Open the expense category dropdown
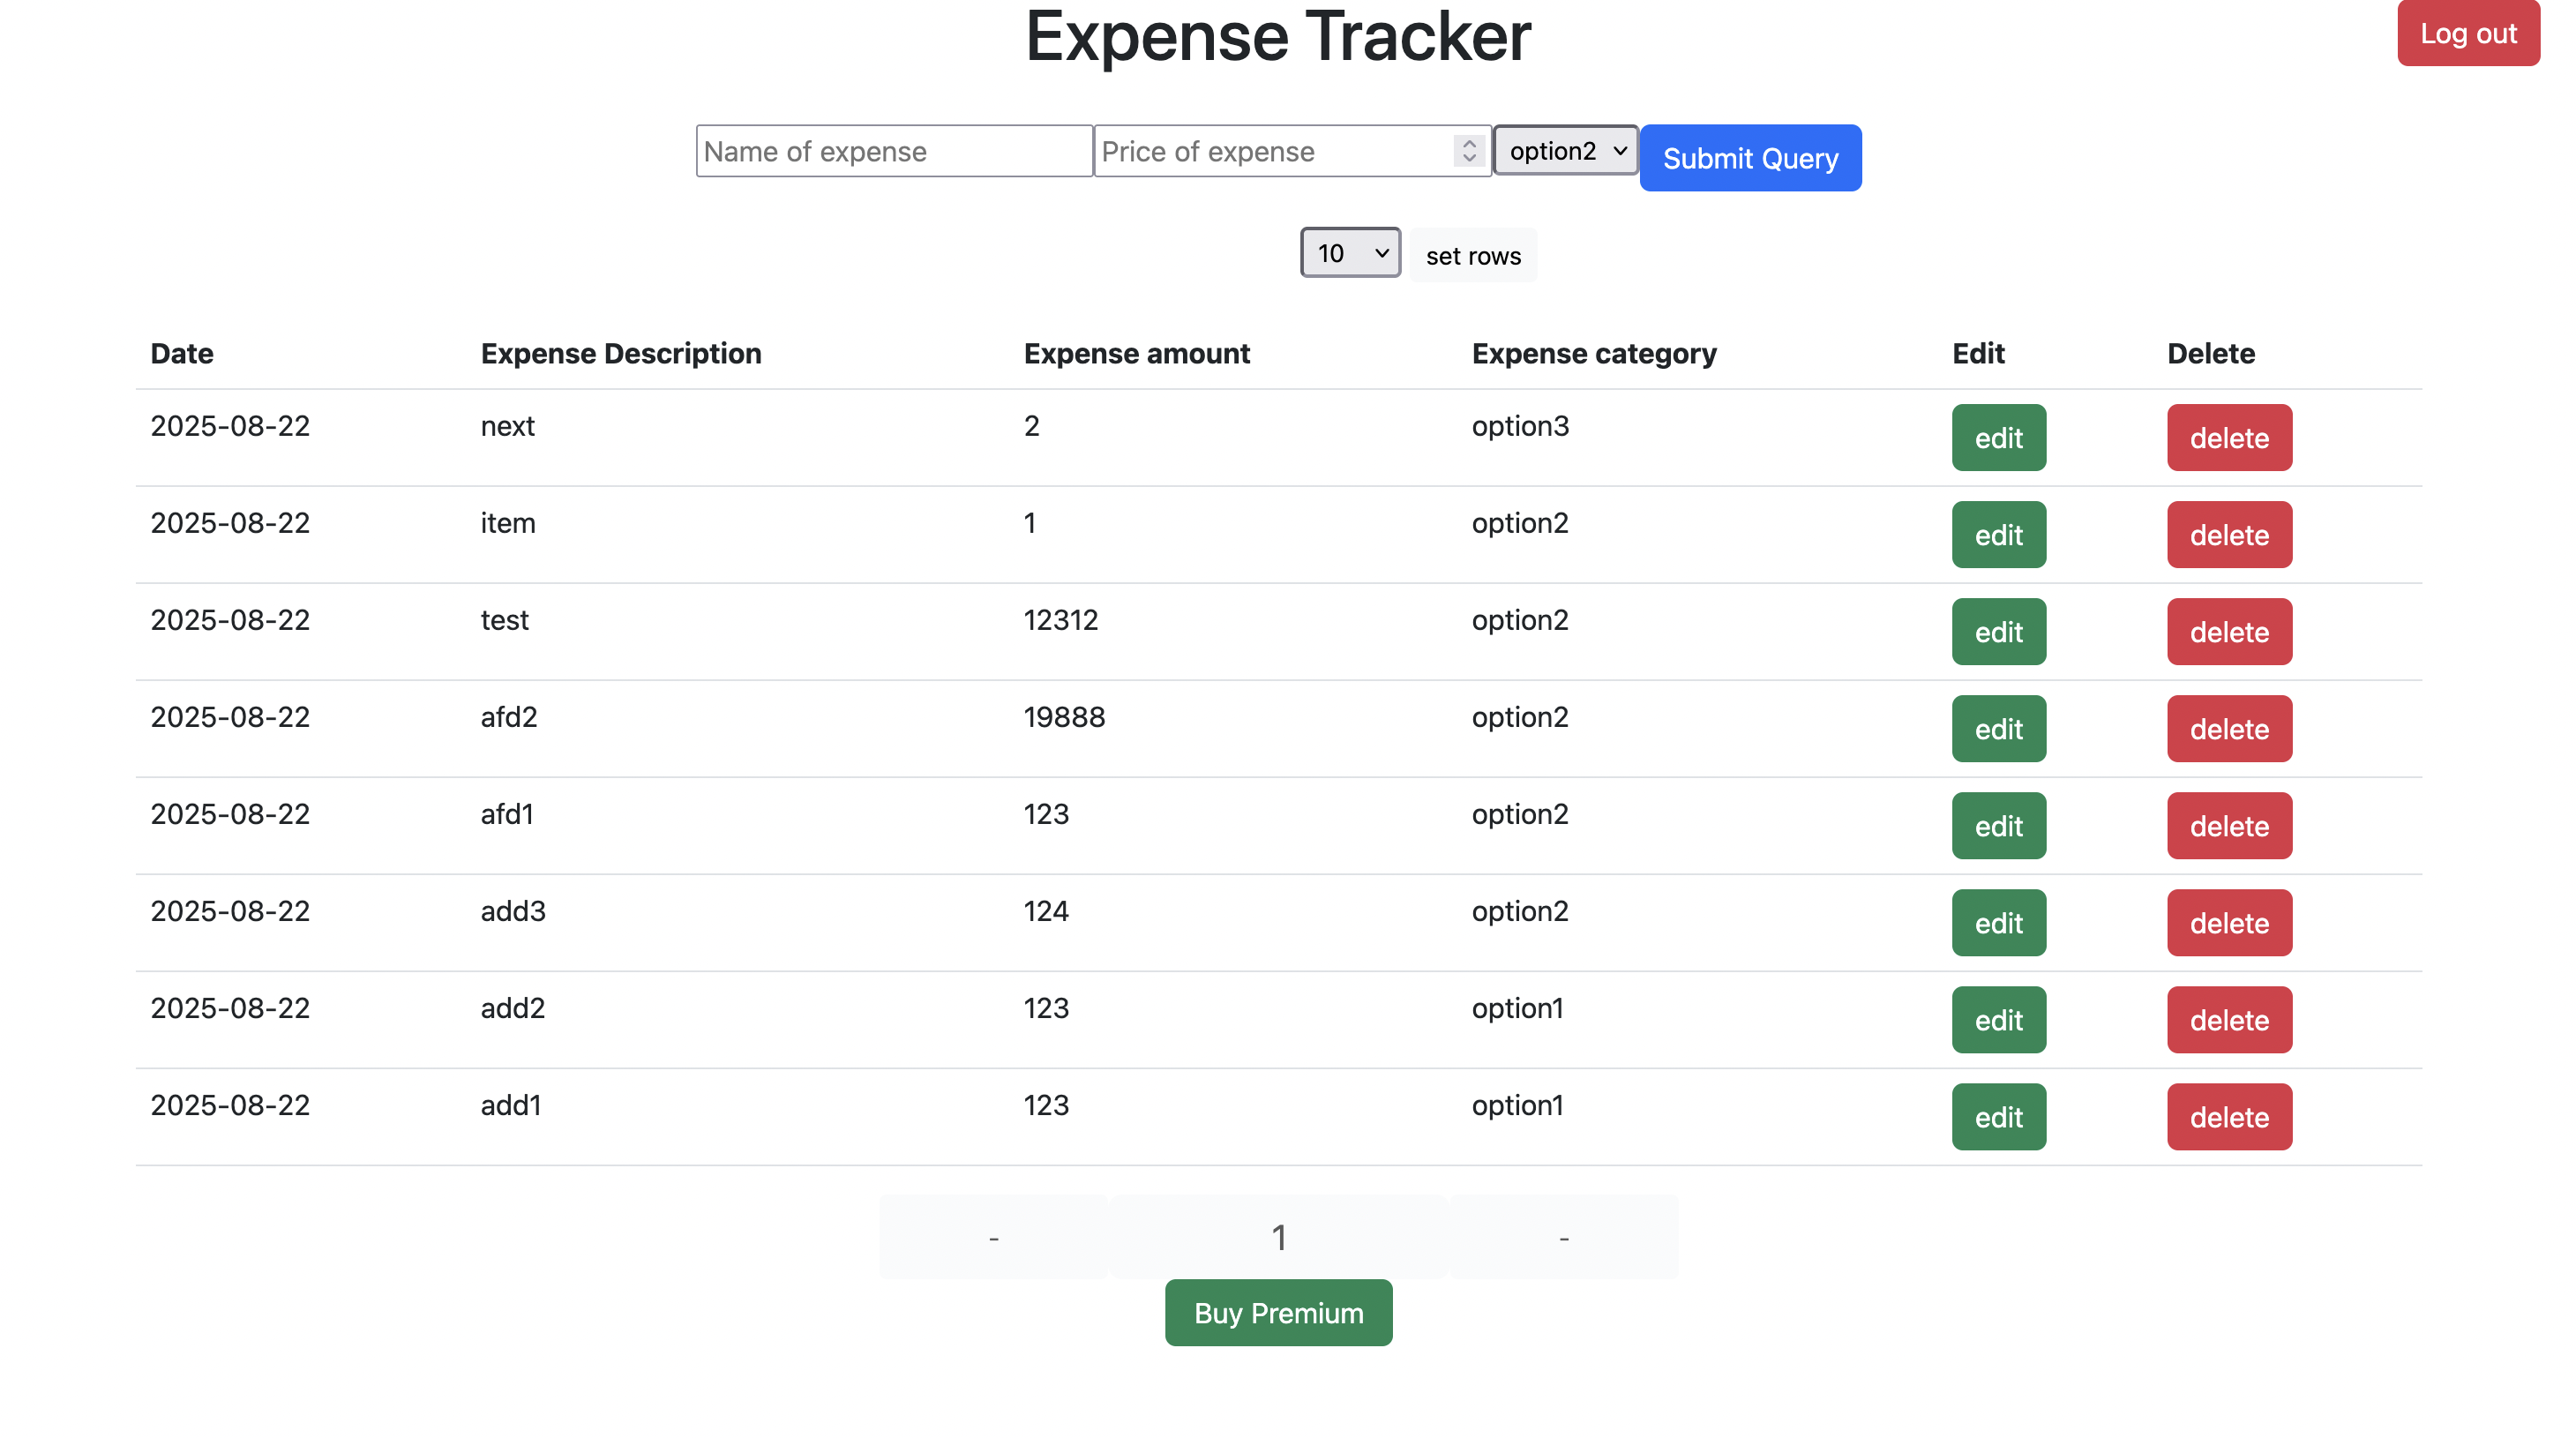The height and width of the screenshot is (1438, 2576). click(1565, 151)
